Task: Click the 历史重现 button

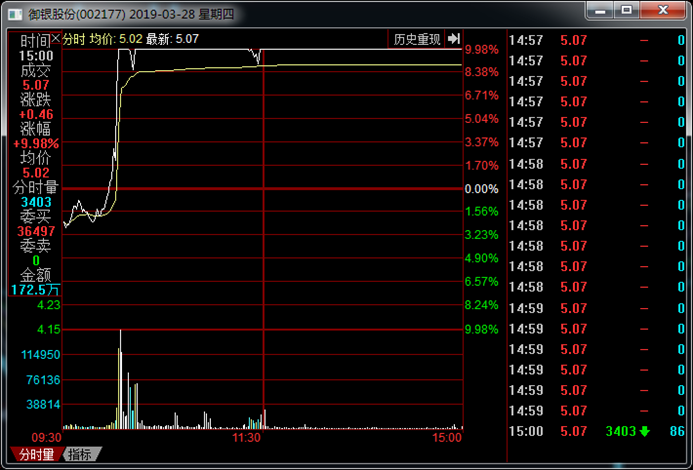Action: coord(416,39)
